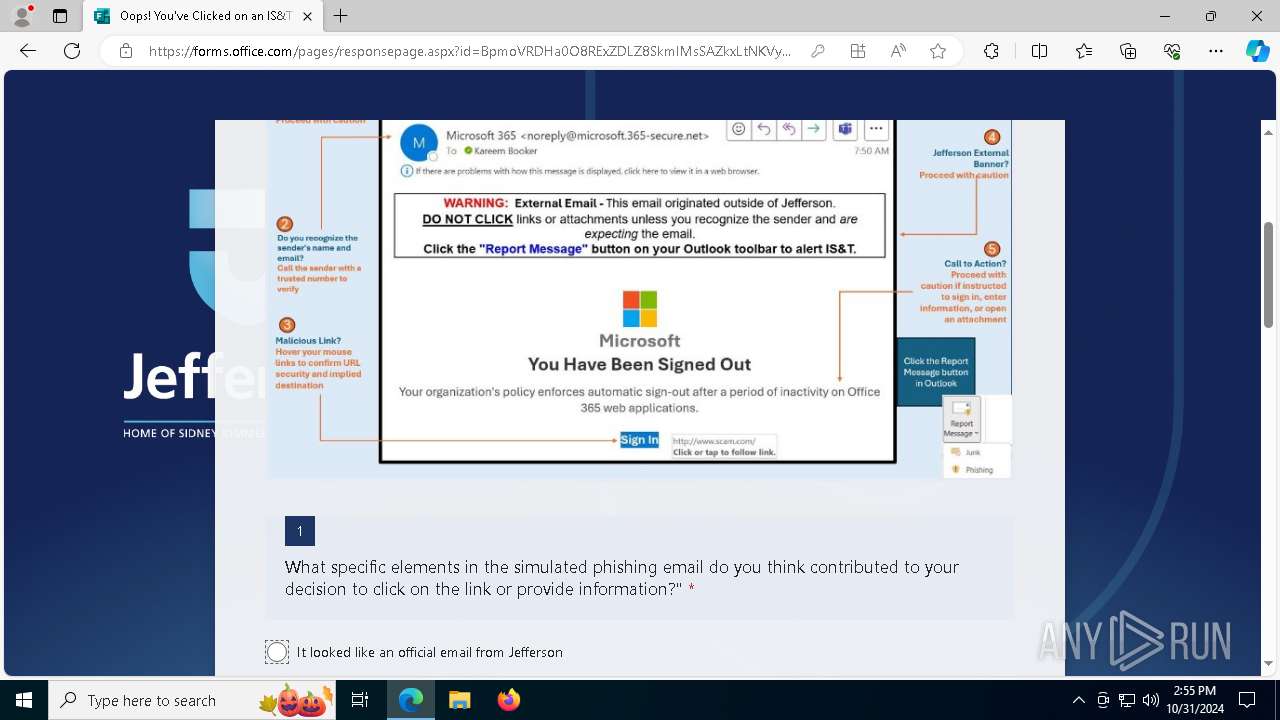1280x720 pixels.
Task: Open Firefox from taskbar
Action: pos(508,700)
